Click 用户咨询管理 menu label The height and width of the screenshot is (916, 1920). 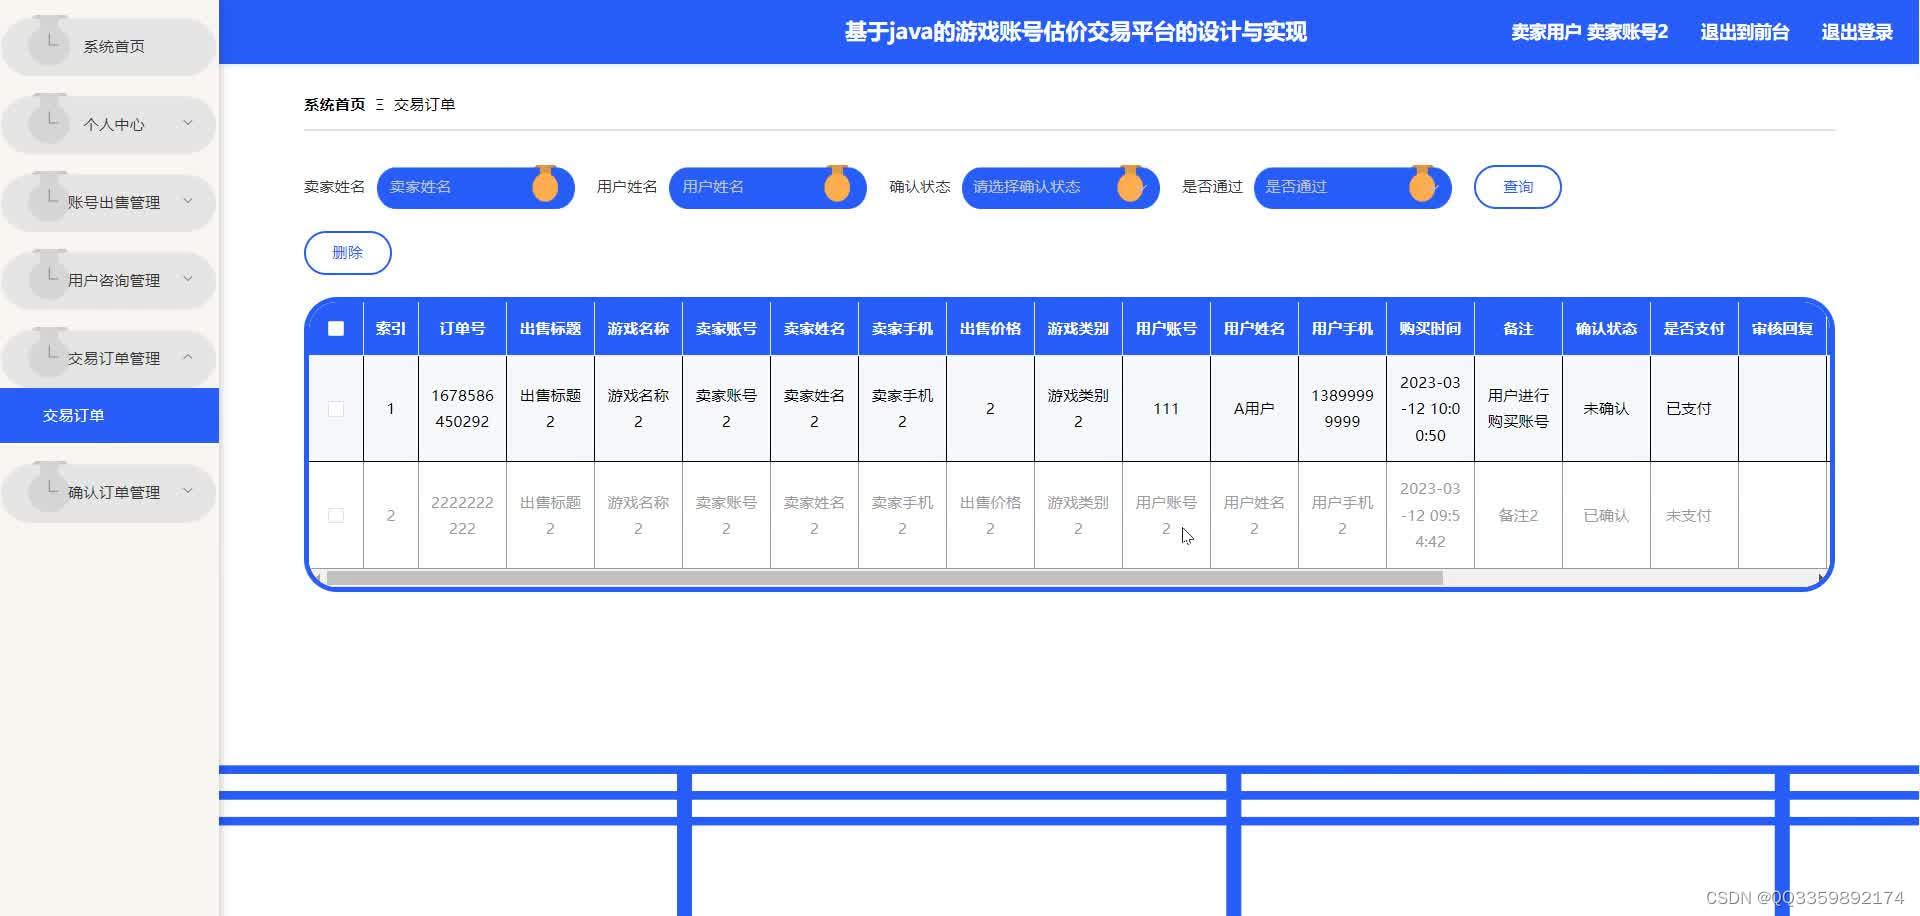[x=113, y=280]
